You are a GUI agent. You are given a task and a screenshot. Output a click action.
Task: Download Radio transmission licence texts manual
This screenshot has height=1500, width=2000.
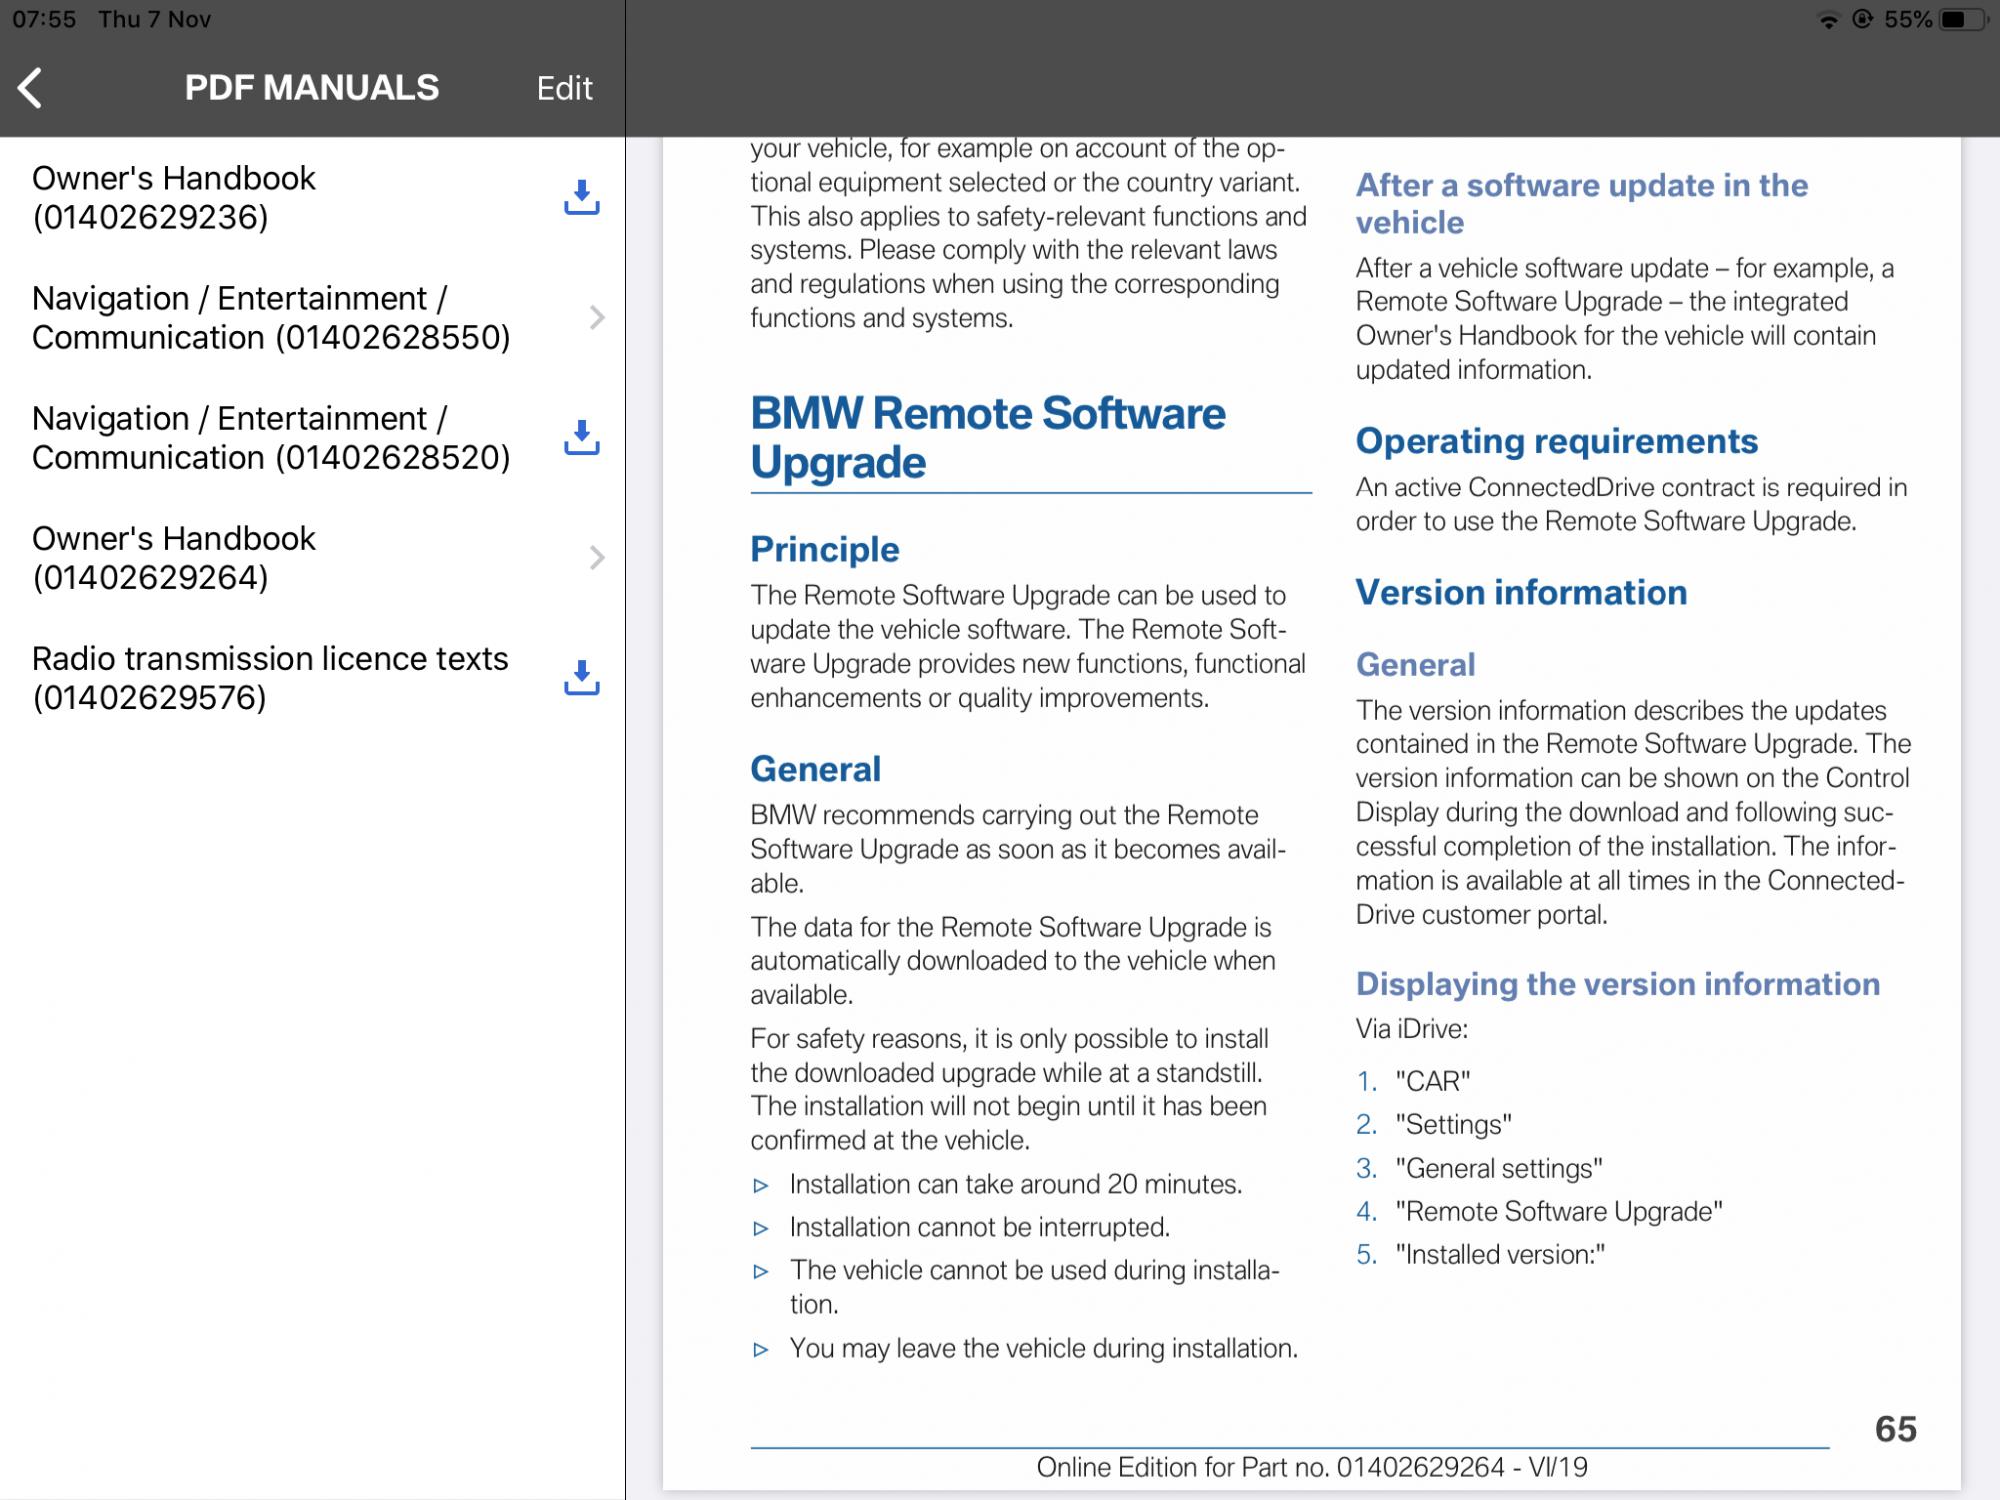pos(581,678)
